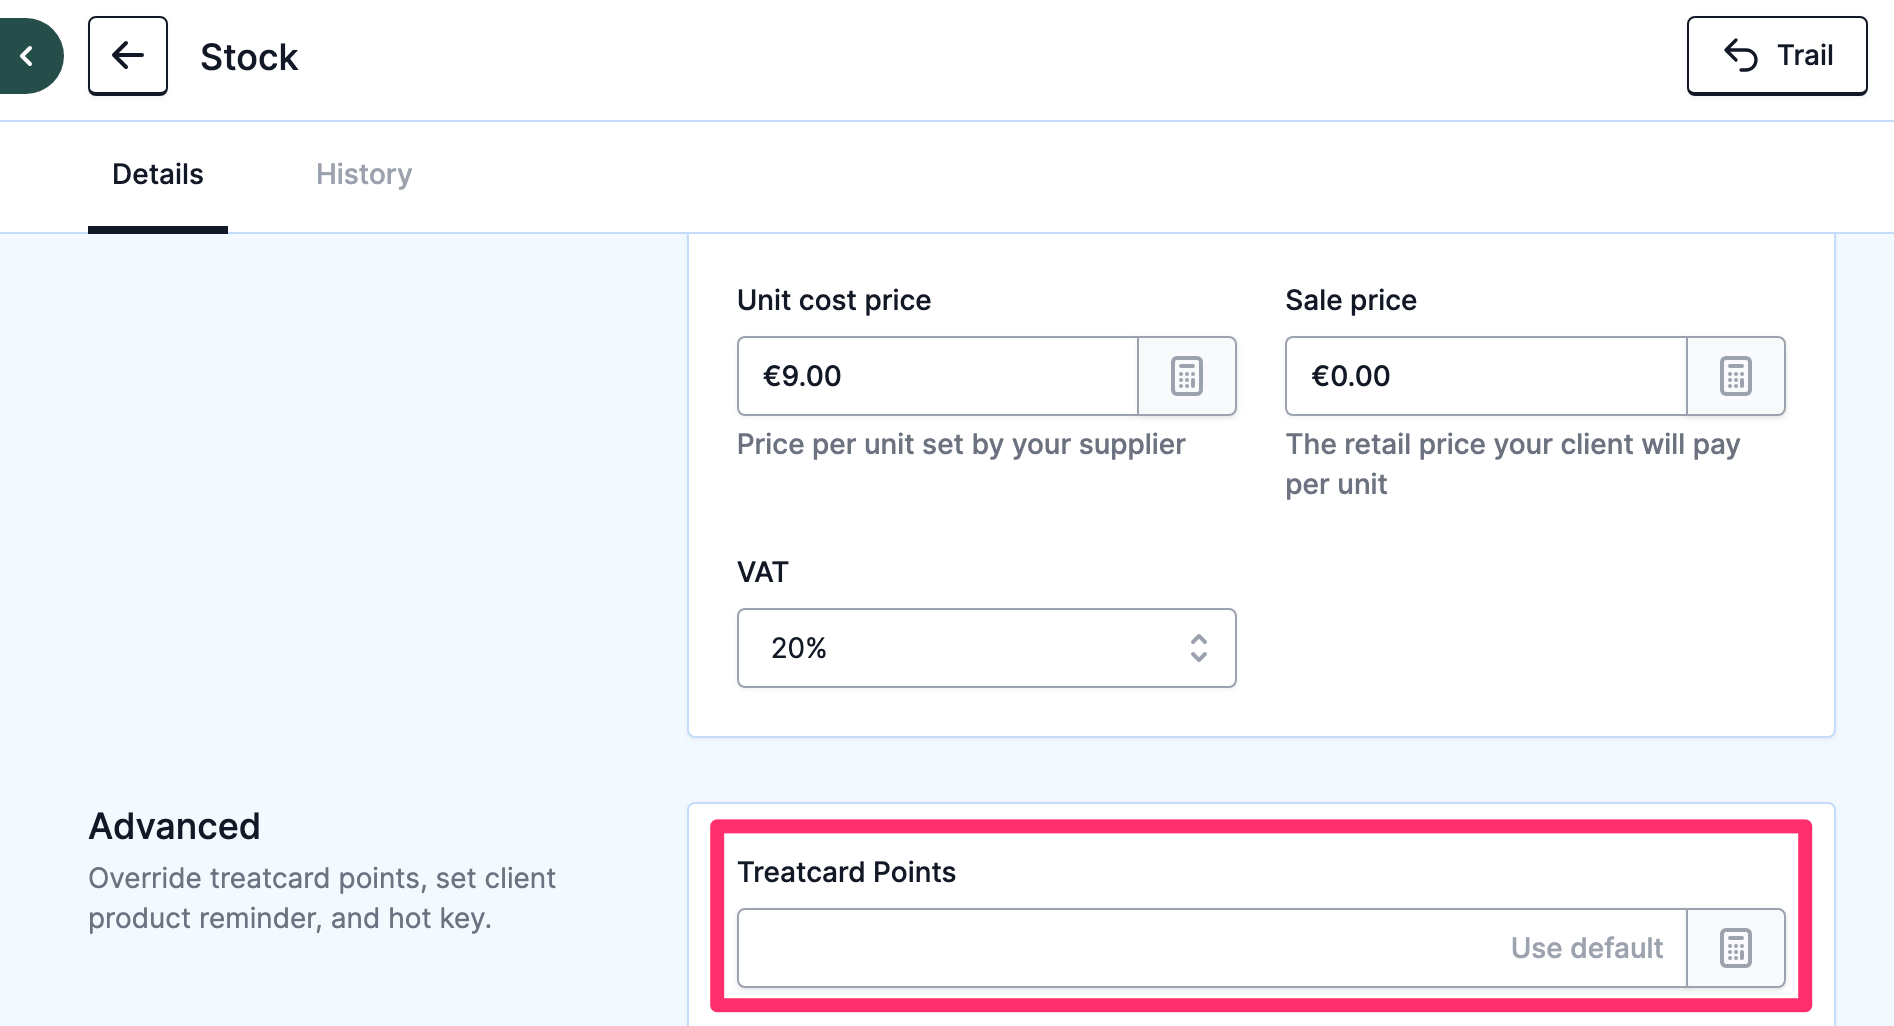
Task: Click the Treatcard Points label
Action: pyautogui.click(x=846, y=872)
